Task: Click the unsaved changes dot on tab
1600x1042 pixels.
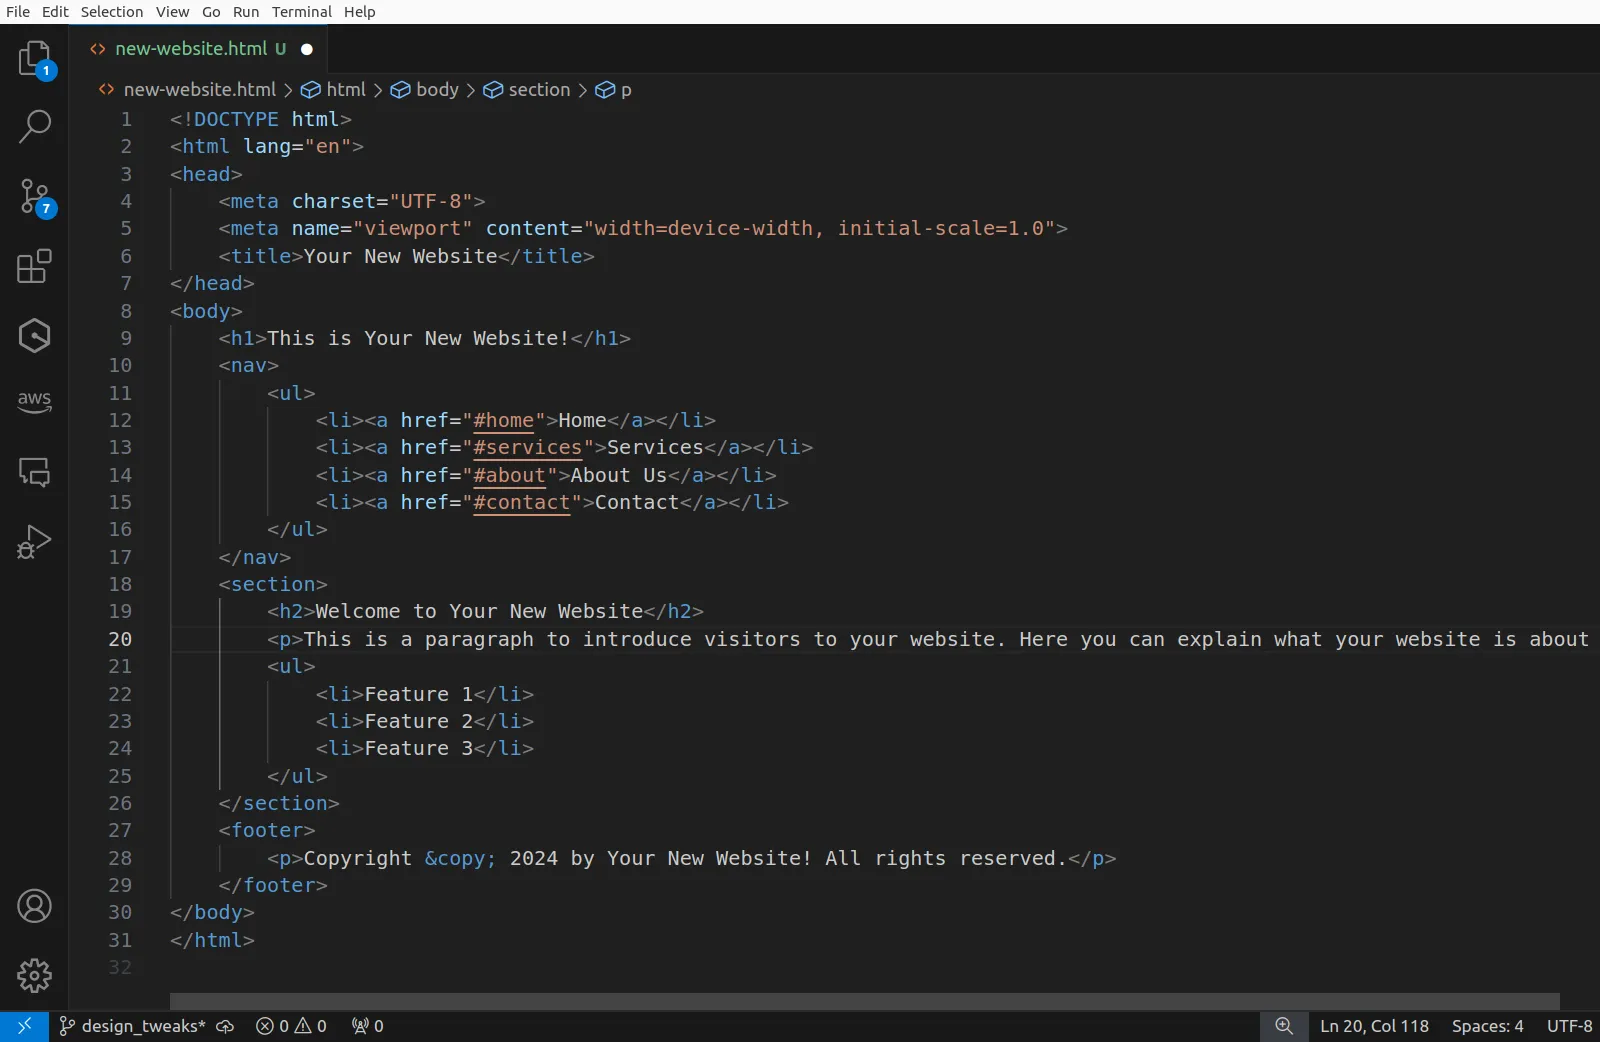Action: point(307,49)
